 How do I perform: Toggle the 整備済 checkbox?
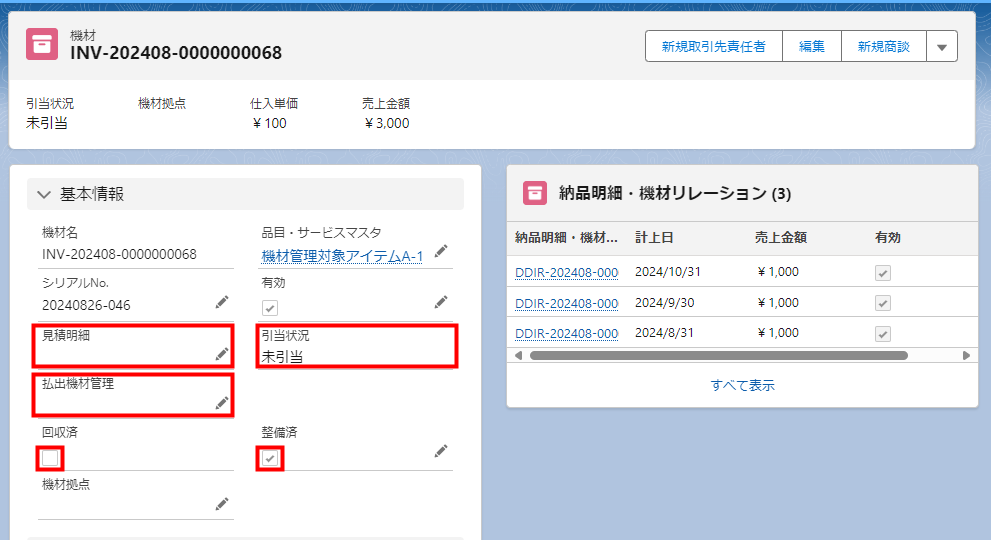pyautogui.click(x=270, y=458)
